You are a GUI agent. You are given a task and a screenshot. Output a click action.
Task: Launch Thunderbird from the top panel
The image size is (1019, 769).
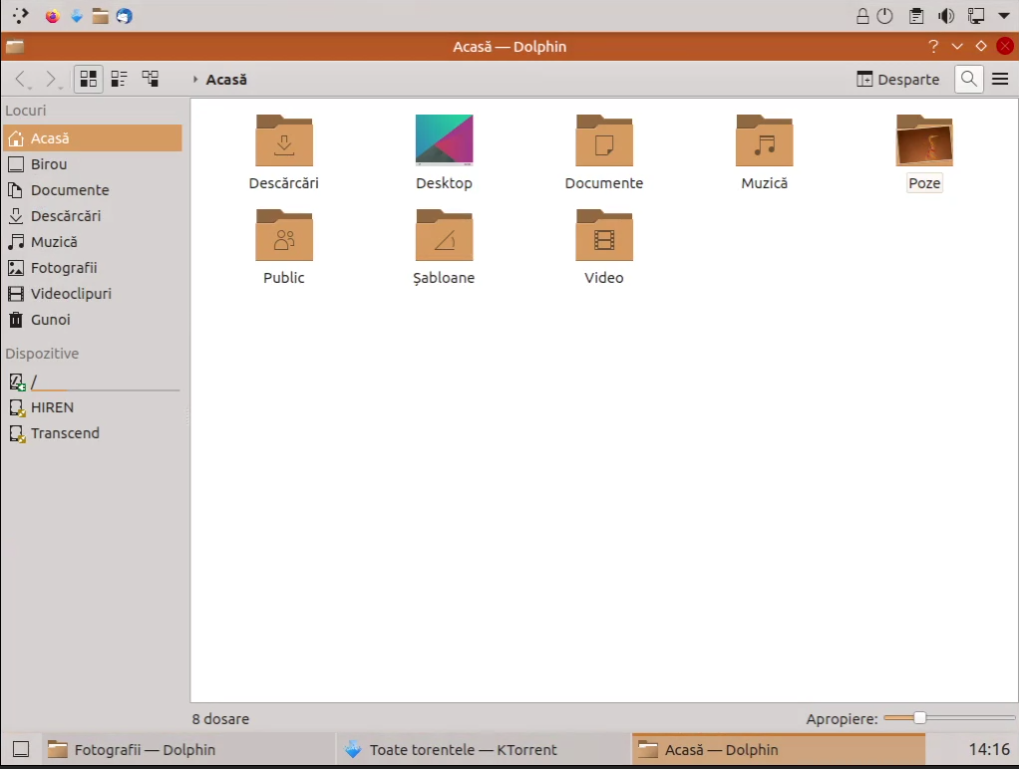[124, 16]
